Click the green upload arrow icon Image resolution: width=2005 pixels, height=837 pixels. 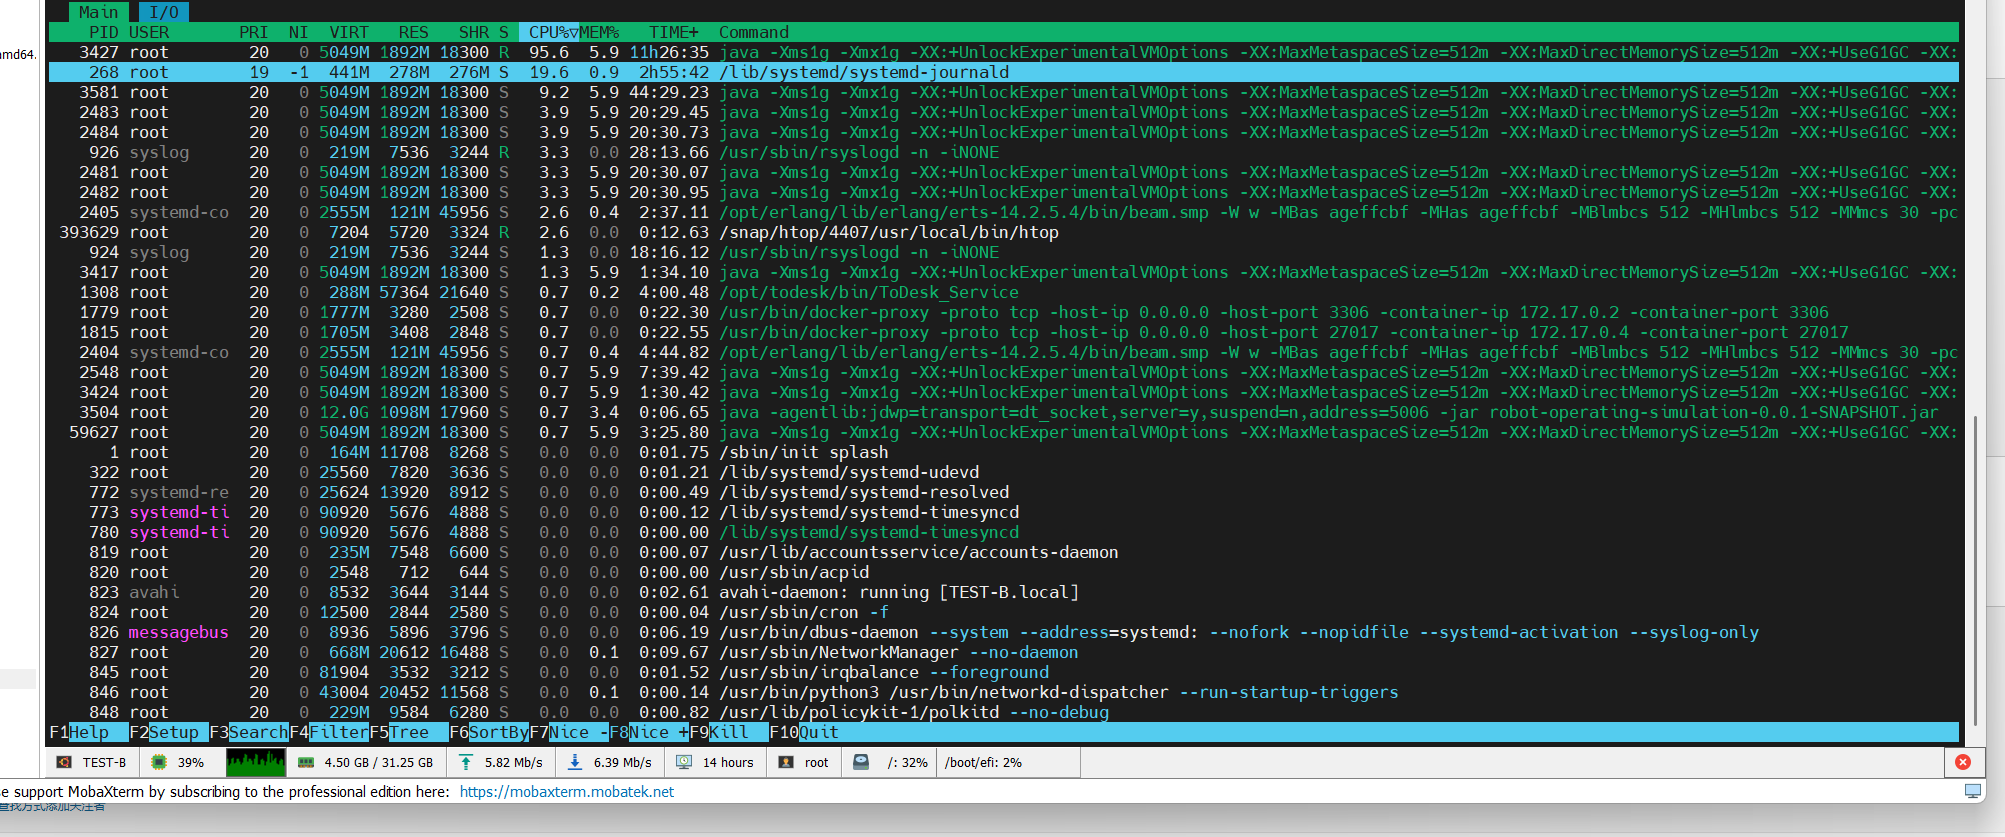point(466,762)
